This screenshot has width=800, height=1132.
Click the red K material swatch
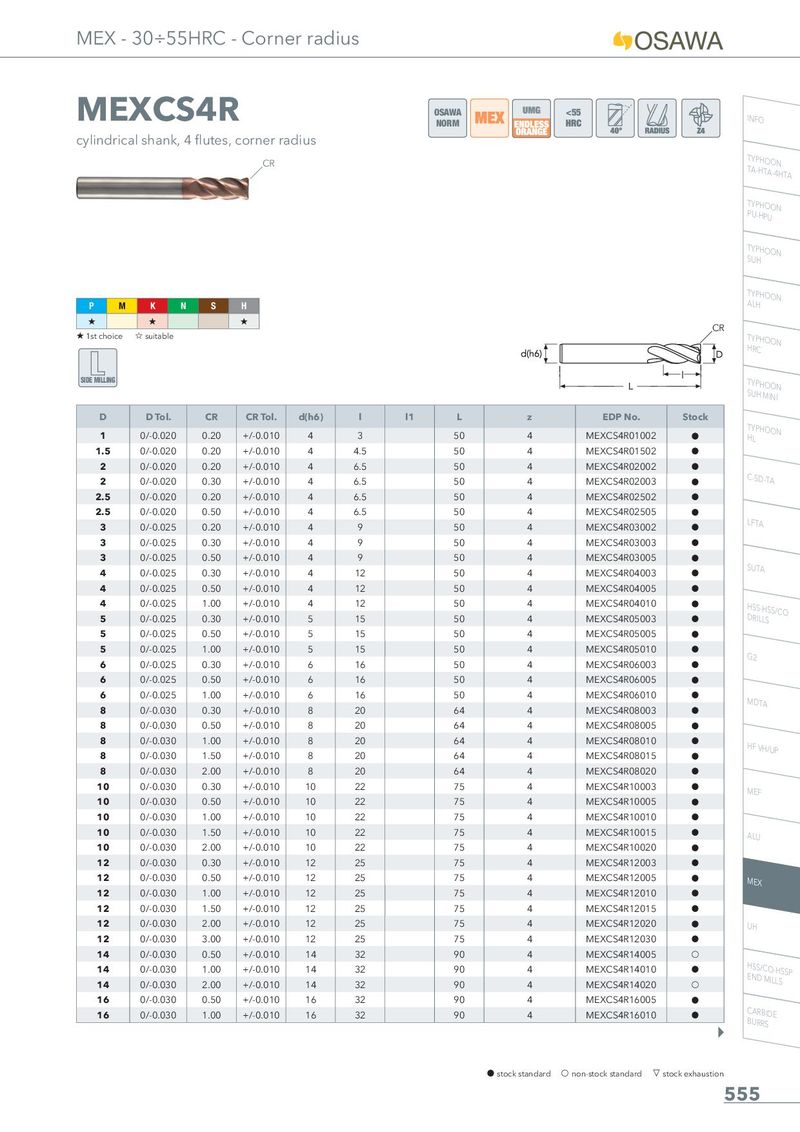[152, 306]
